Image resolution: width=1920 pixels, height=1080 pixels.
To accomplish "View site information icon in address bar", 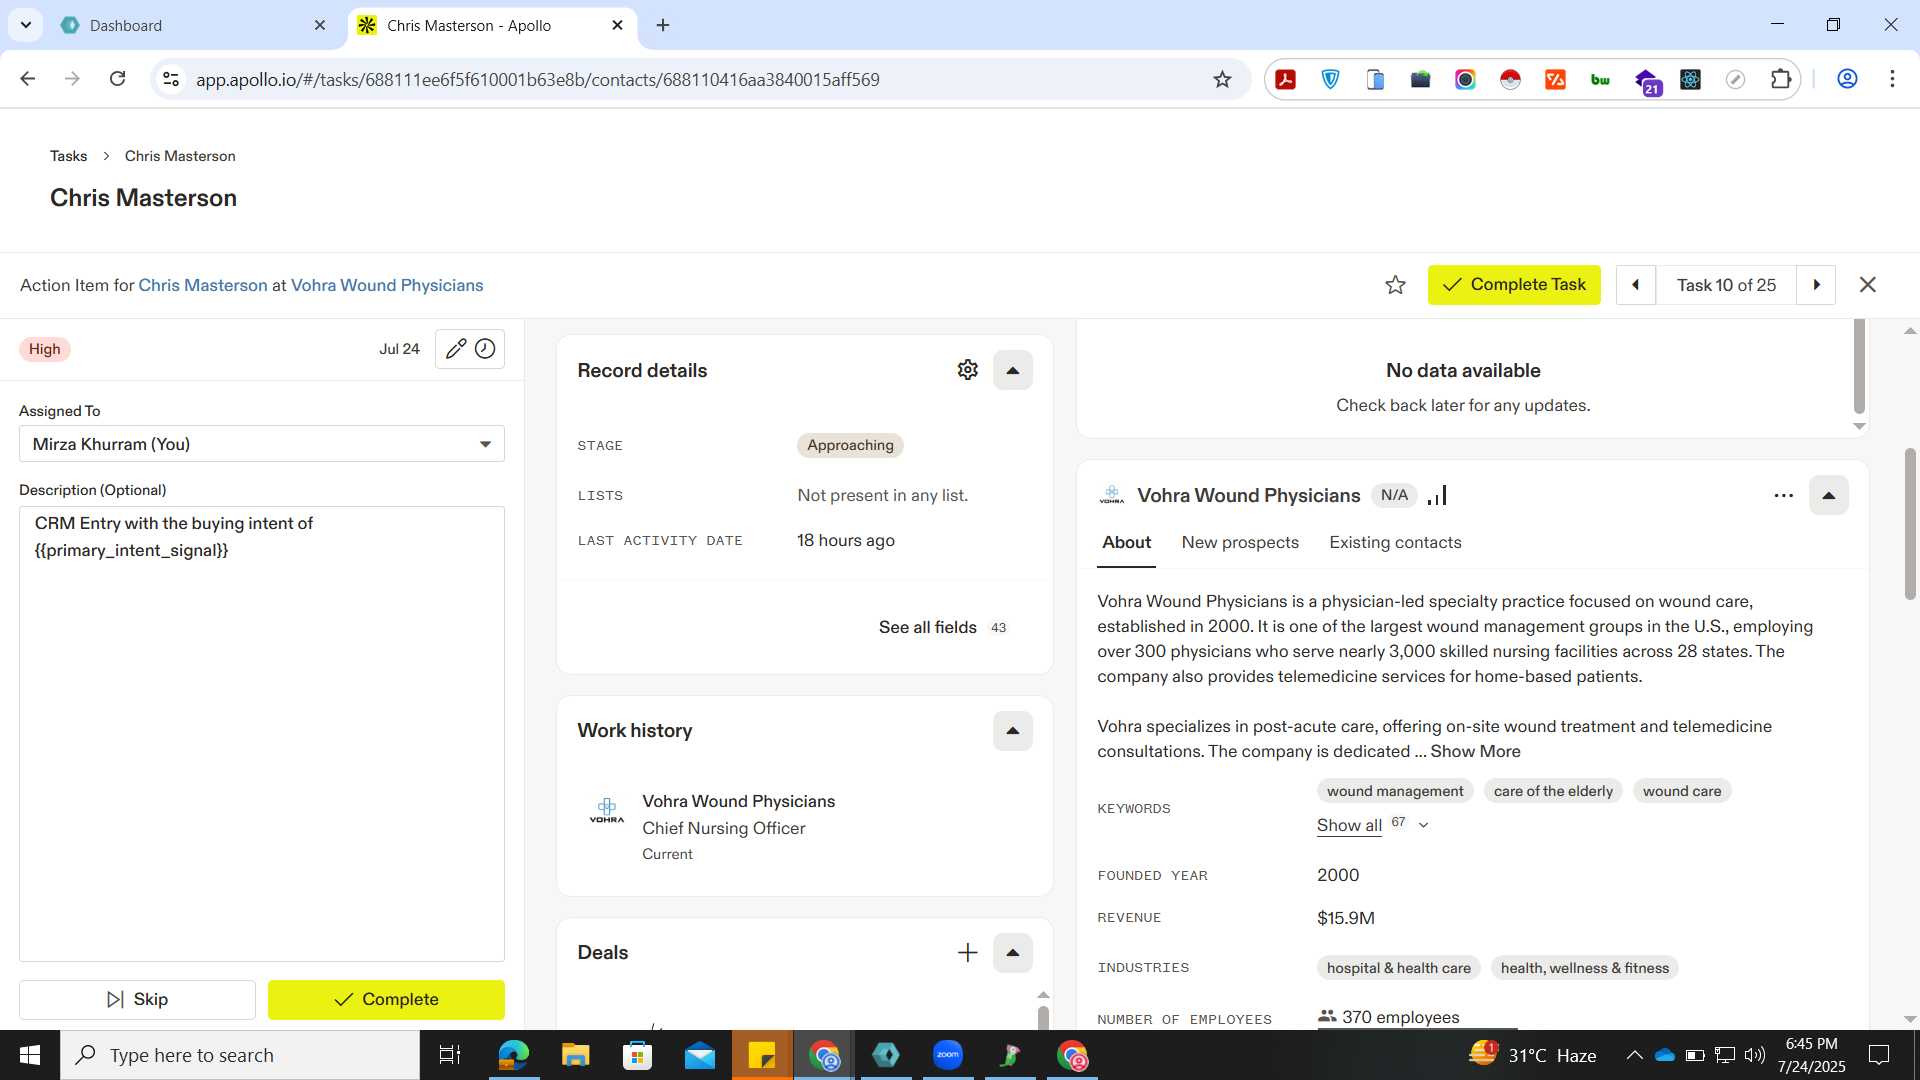I will click(x=171, y=79).
